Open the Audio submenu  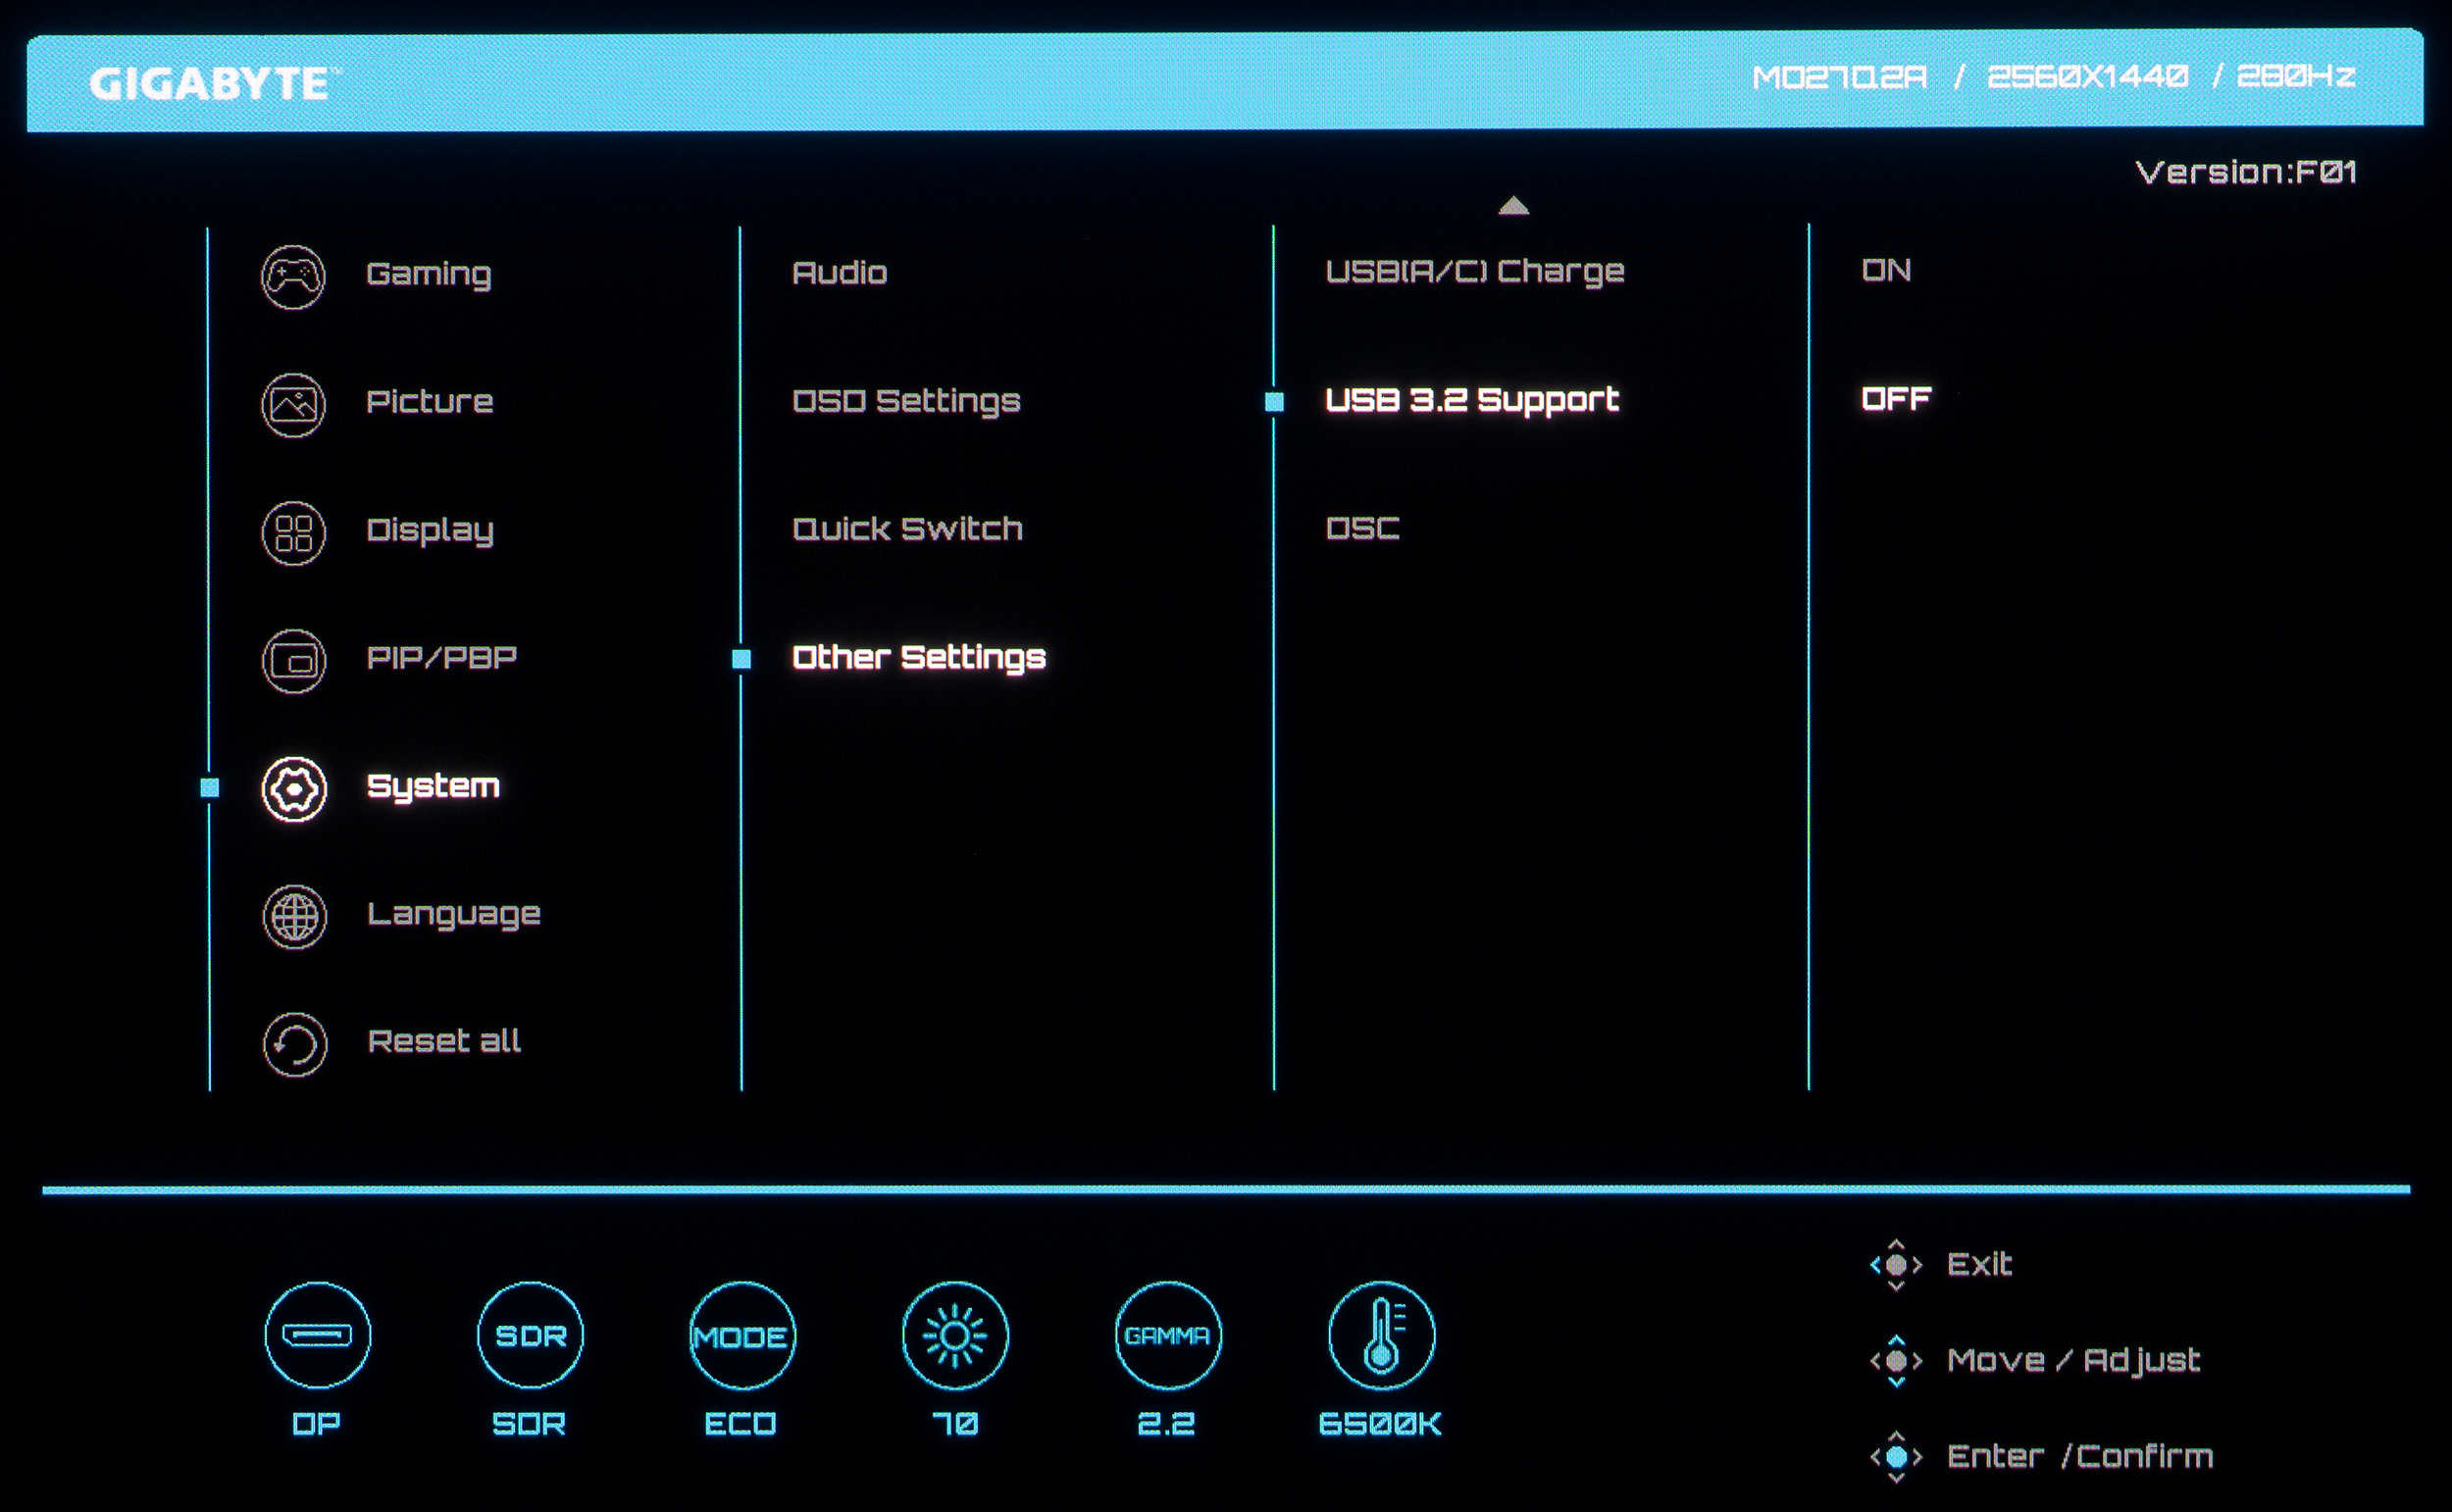click(839, 273)
